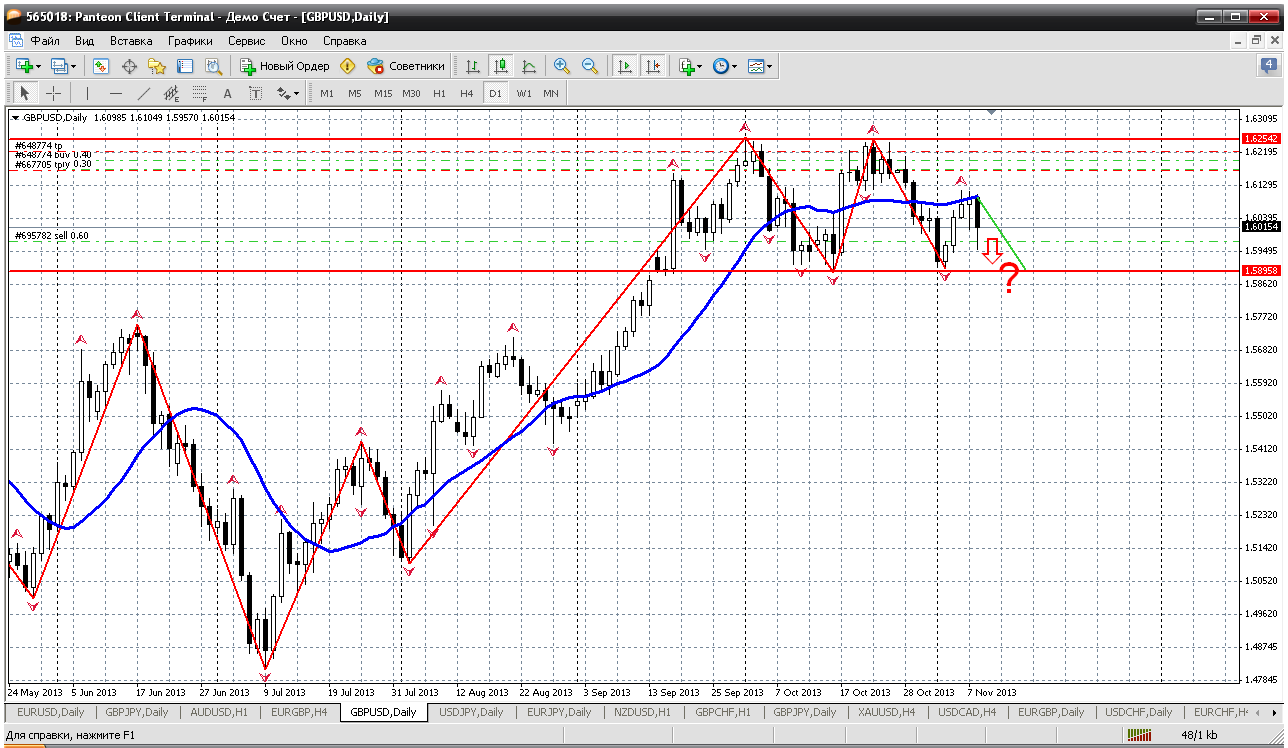This screenshot has height=748, width=1288.
Task: Select the H4 timeframe button
Action: click(x=467, y=93)
